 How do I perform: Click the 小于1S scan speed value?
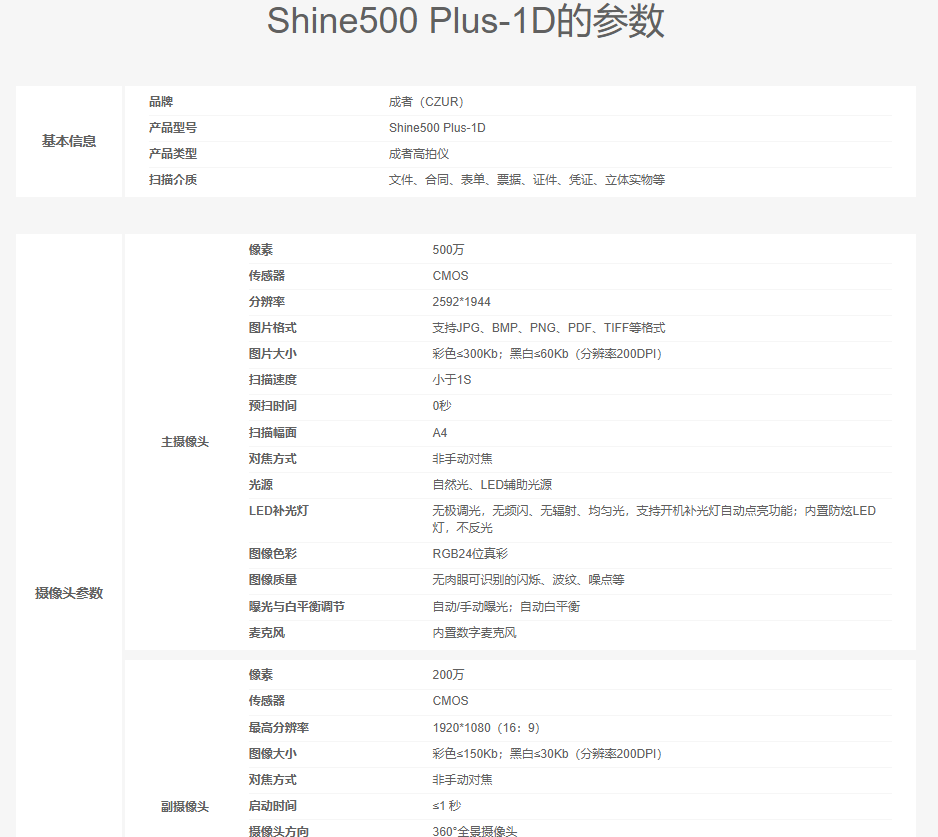pyautogui.click(x=452, y=380)
